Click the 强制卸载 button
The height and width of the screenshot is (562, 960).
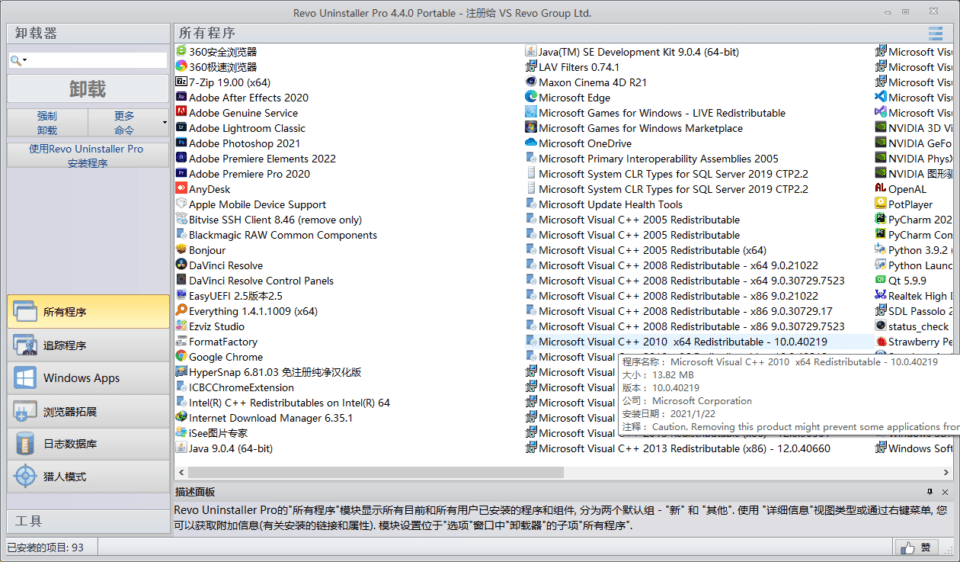pyautogui.click(x=47, y=122)
